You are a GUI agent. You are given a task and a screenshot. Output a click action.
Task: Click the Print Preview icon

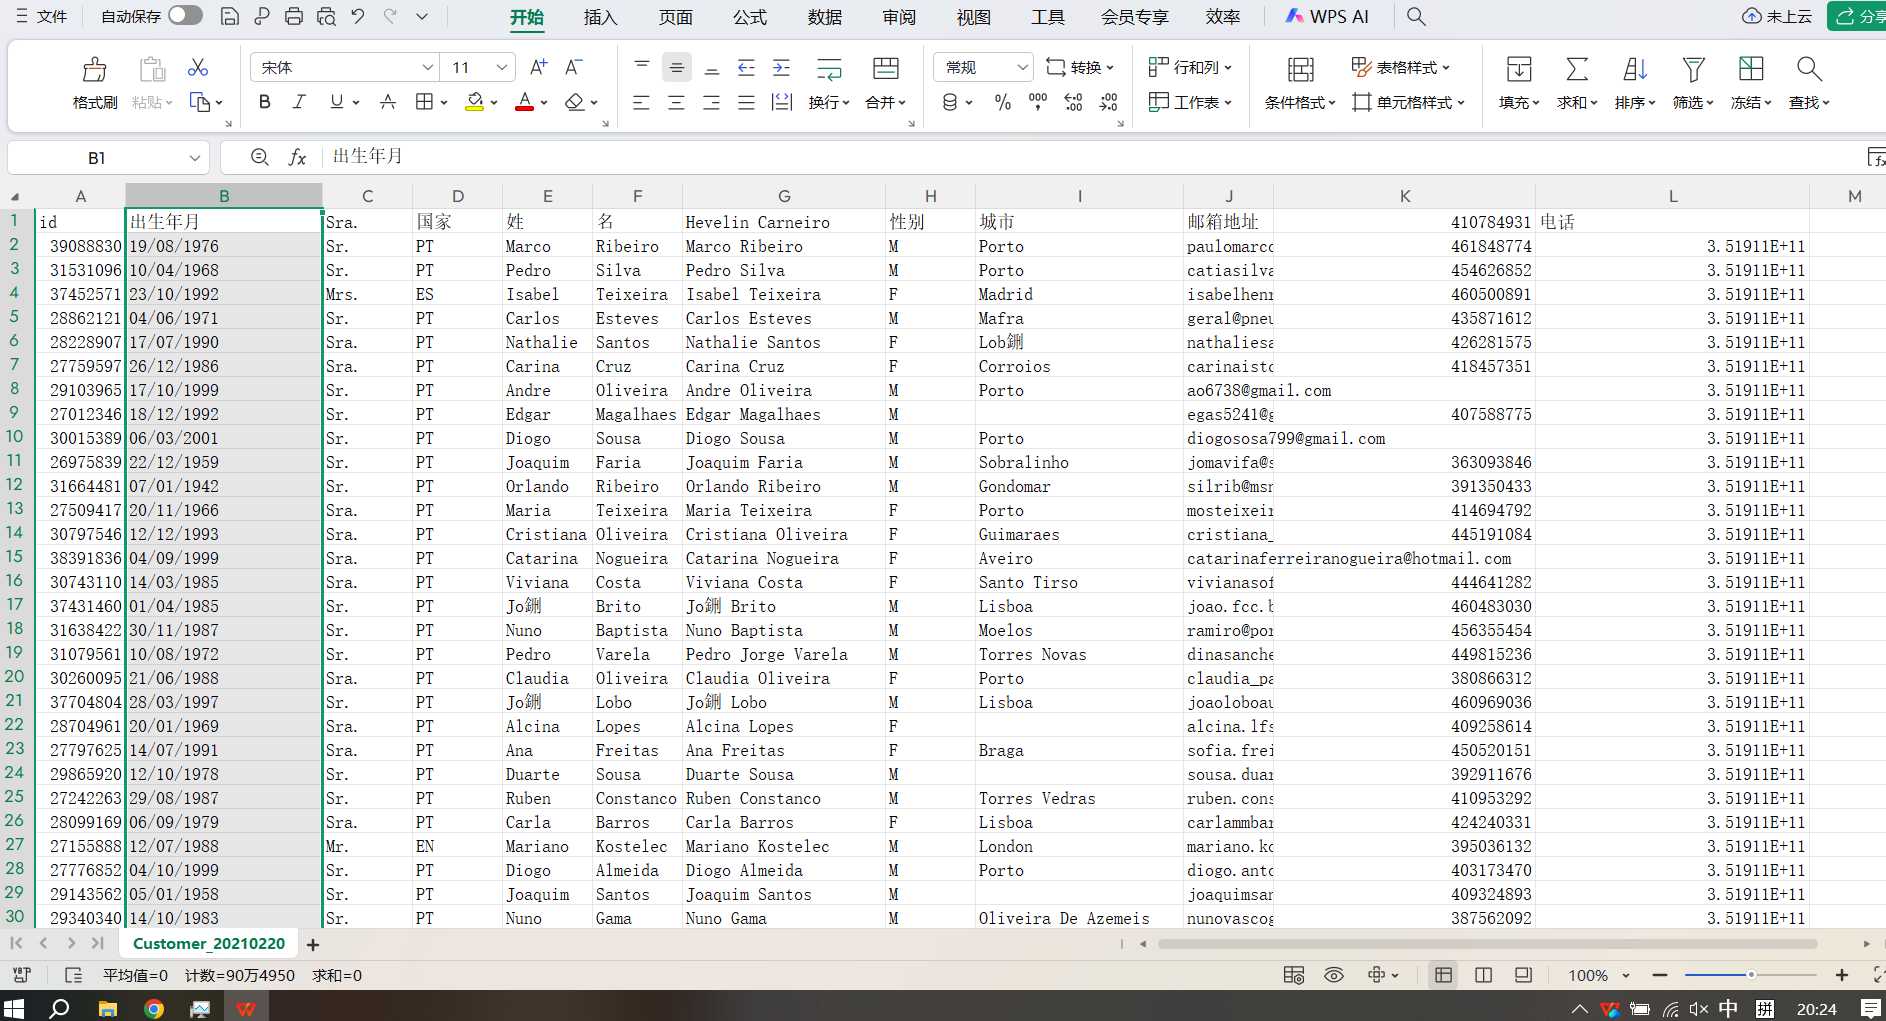[x=326, y=16]
